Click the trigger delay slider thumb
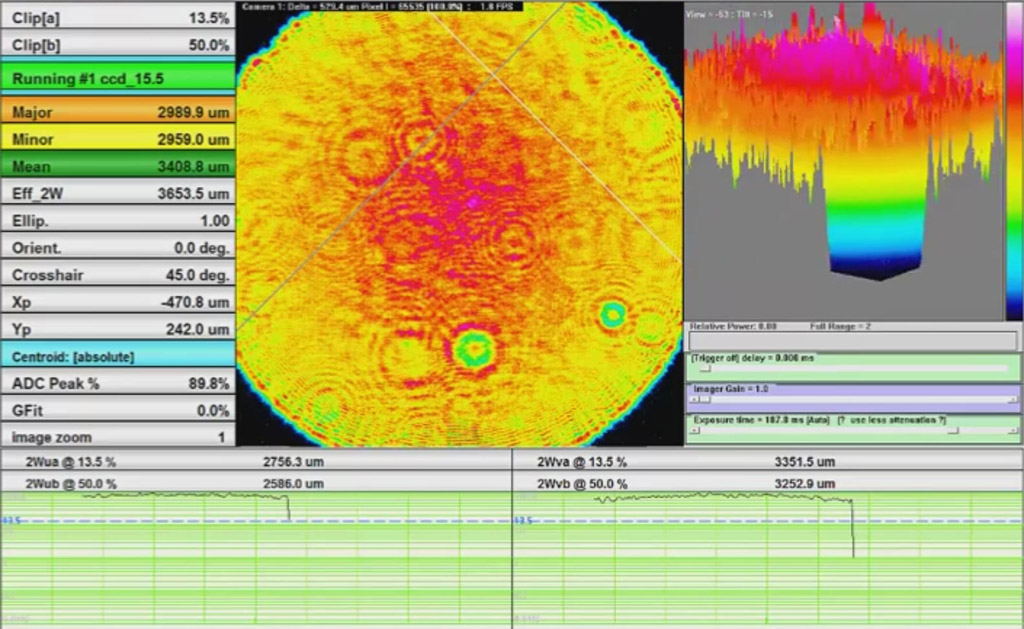 coord(705,369)
